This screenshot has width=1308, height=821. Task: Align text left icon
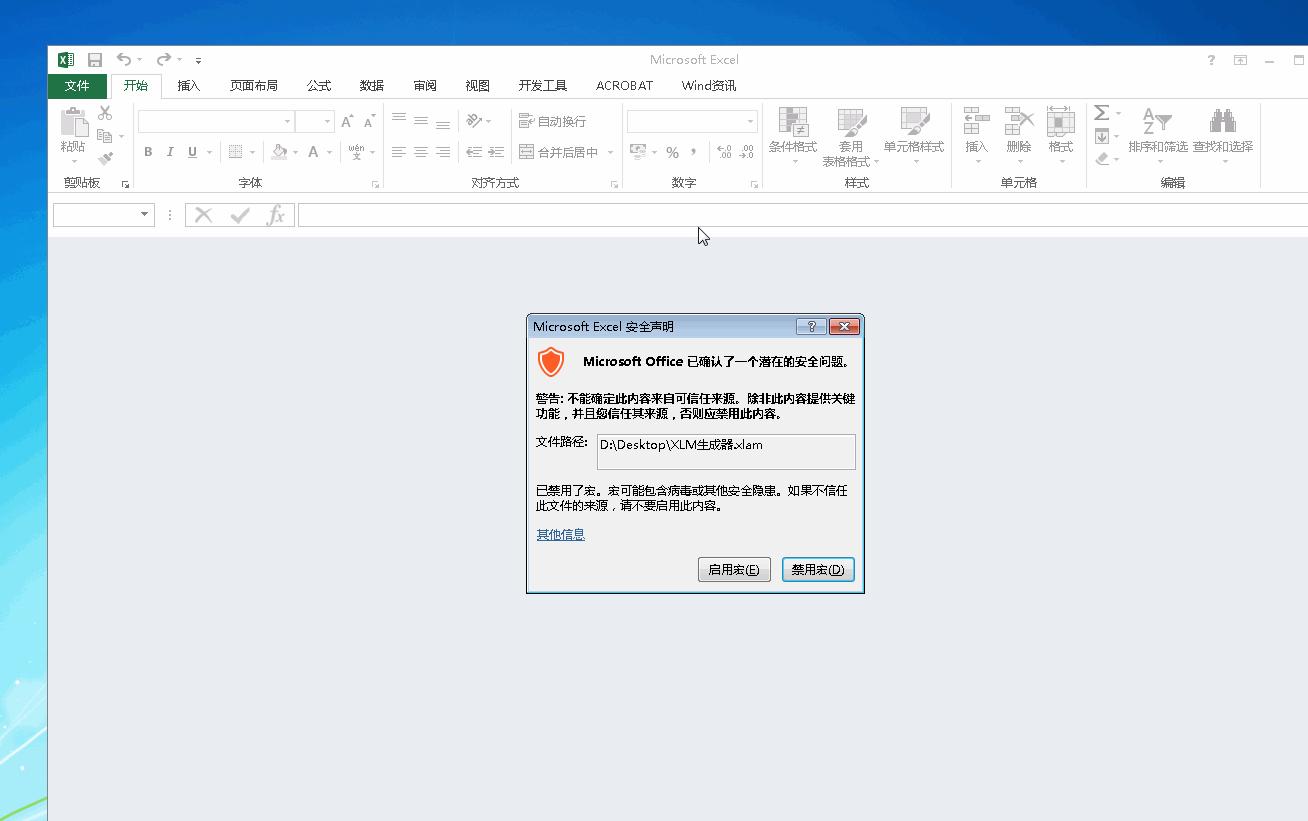coord(399,152)
